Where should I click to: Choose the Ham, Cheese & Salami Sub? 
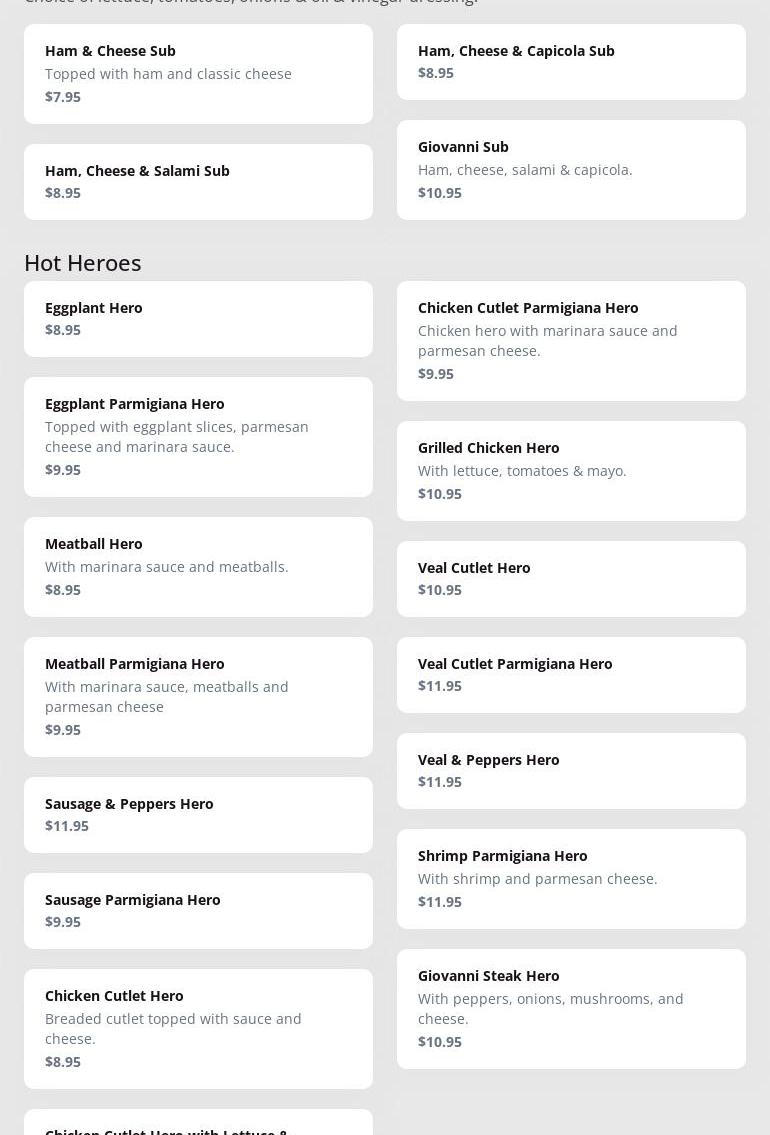[198, 182]
